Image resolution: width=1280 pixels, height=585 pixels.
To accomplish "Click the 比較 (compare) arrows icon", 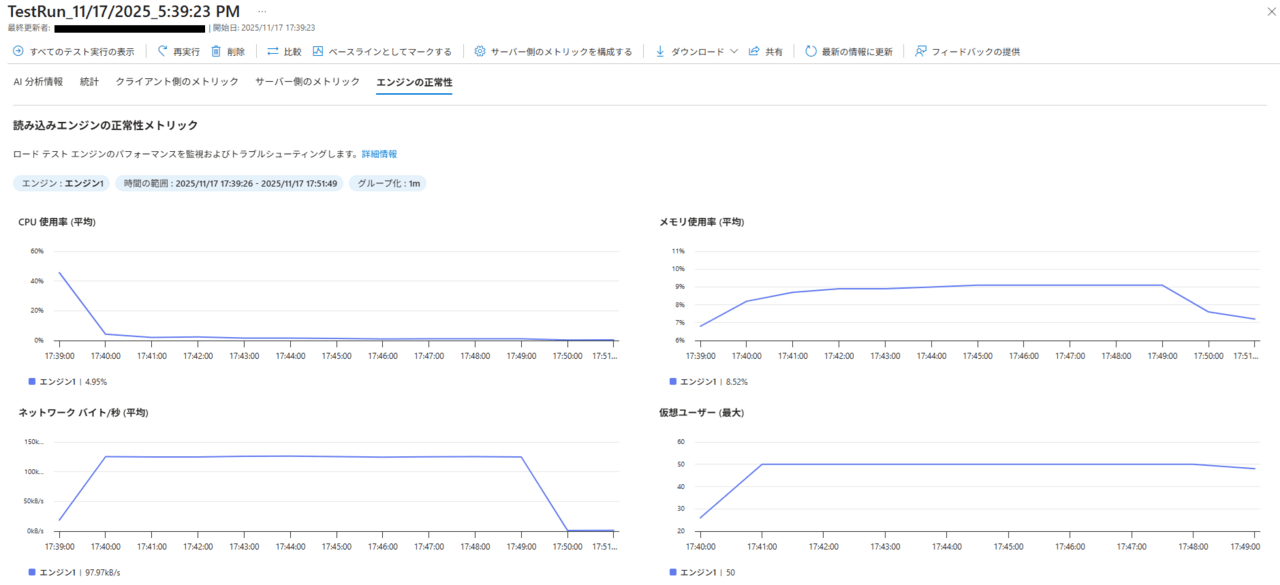I will pyautogui.click(x=273, y=51).
